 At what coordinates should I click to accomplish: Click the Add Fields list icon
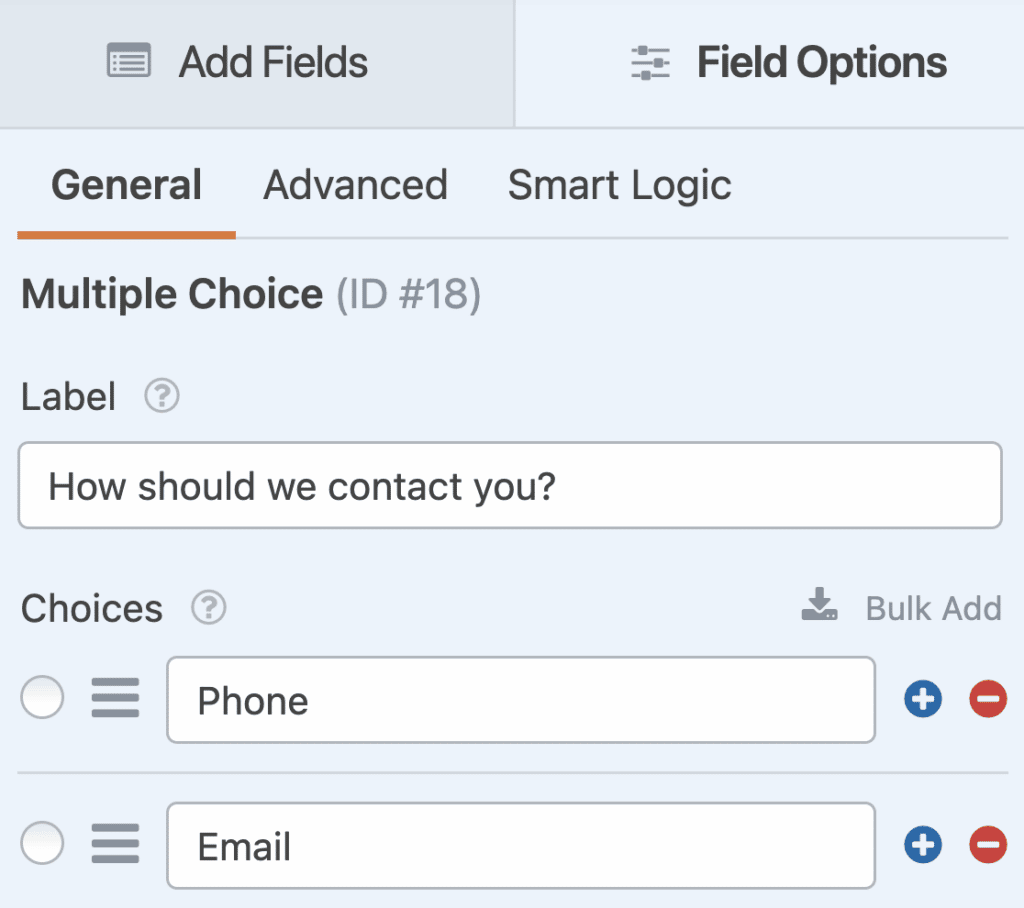tap(129, 62)
